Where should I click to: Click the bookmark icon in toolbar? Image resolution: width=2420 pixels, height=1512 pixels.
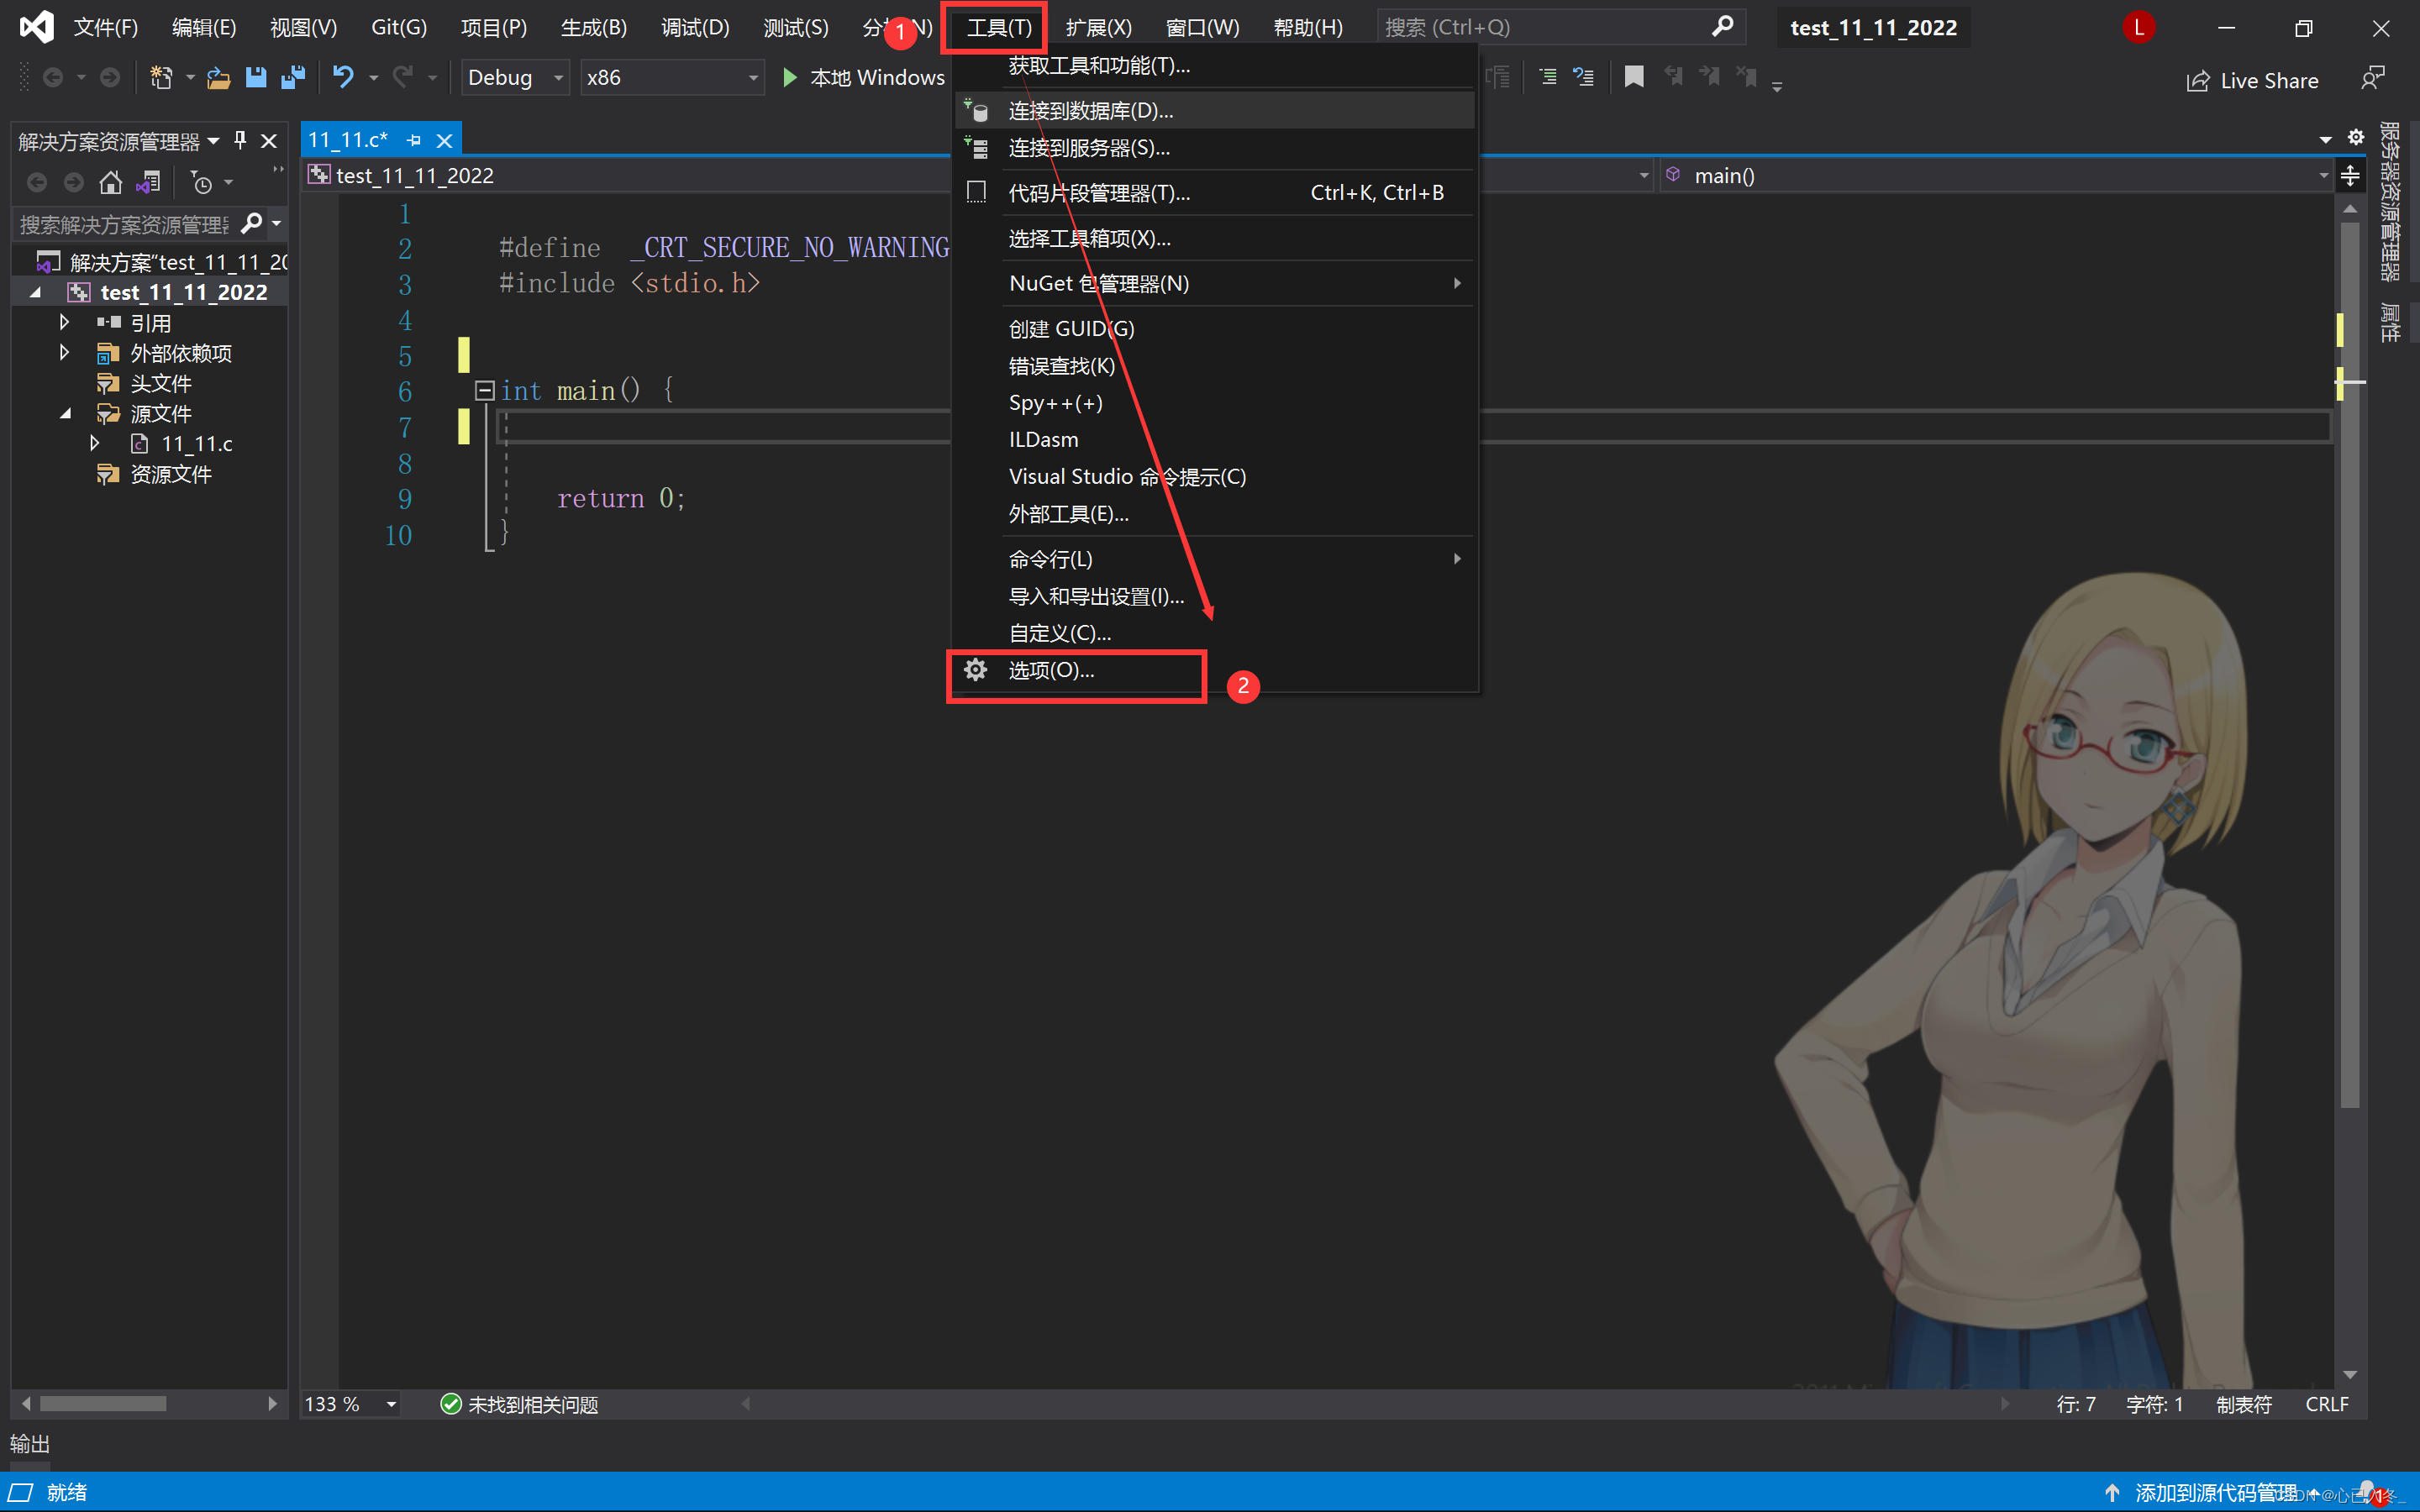point(1633,77)
